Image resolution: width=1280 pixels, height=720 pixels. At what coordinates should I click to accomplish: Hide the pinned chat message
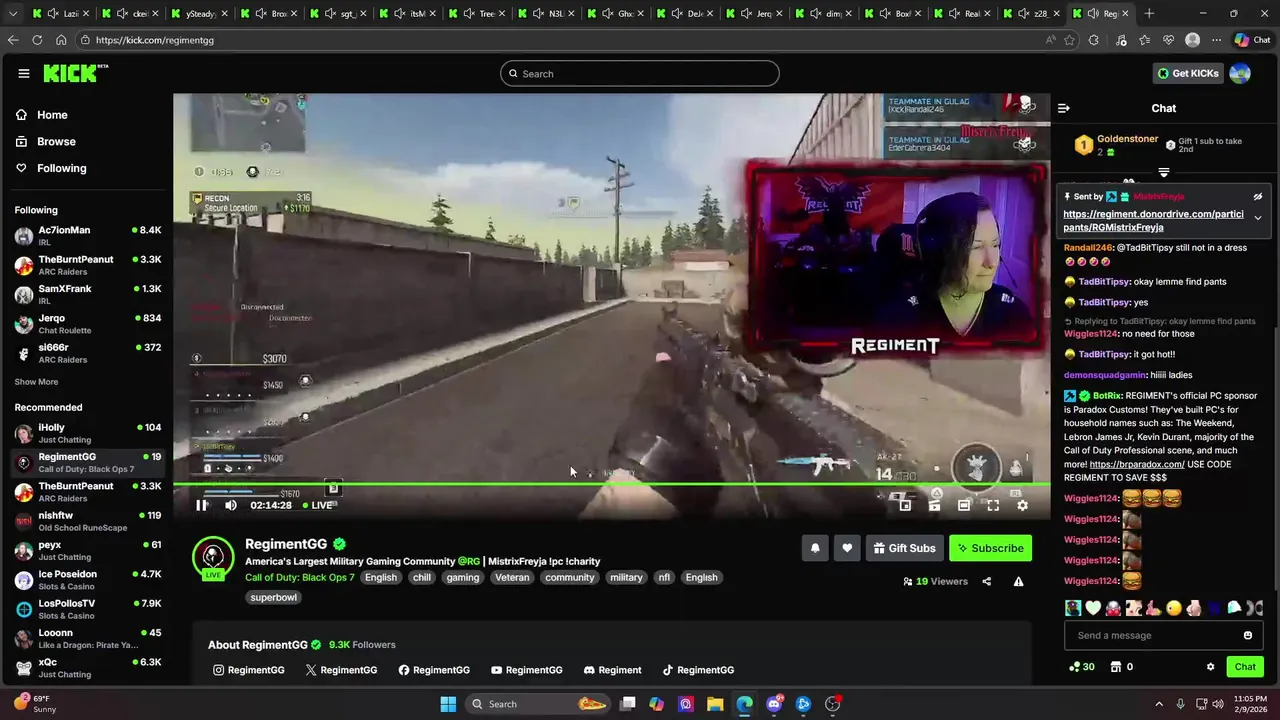point(1258,197)
